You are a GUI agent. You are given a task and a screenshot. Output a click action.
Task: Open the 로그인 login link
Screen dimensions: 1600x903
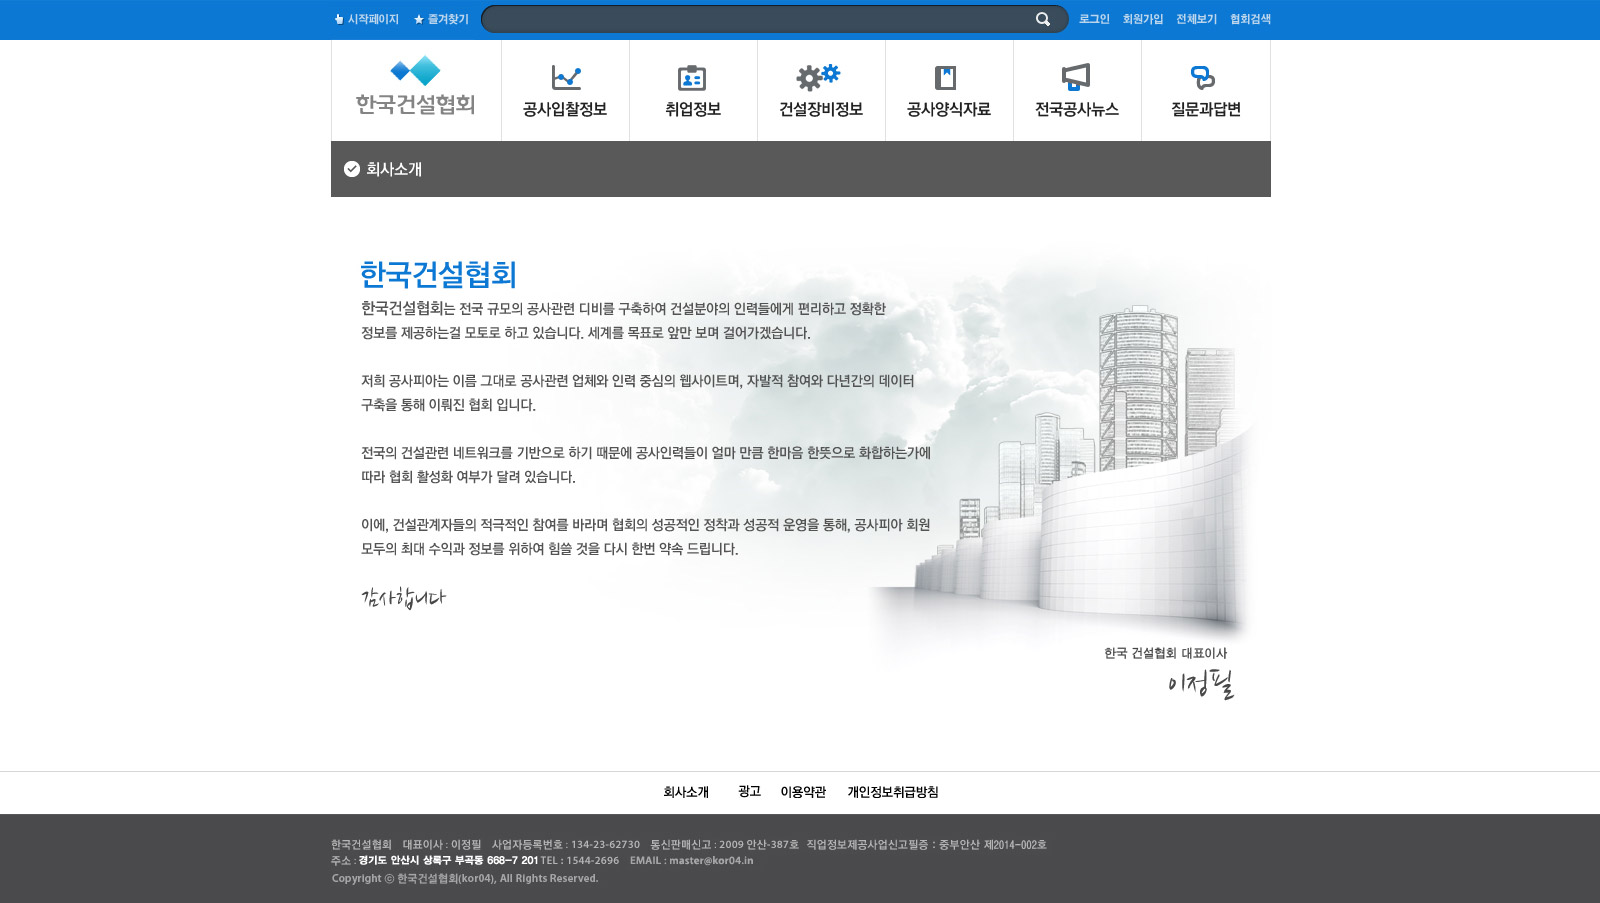click(x=1094, y=19)
